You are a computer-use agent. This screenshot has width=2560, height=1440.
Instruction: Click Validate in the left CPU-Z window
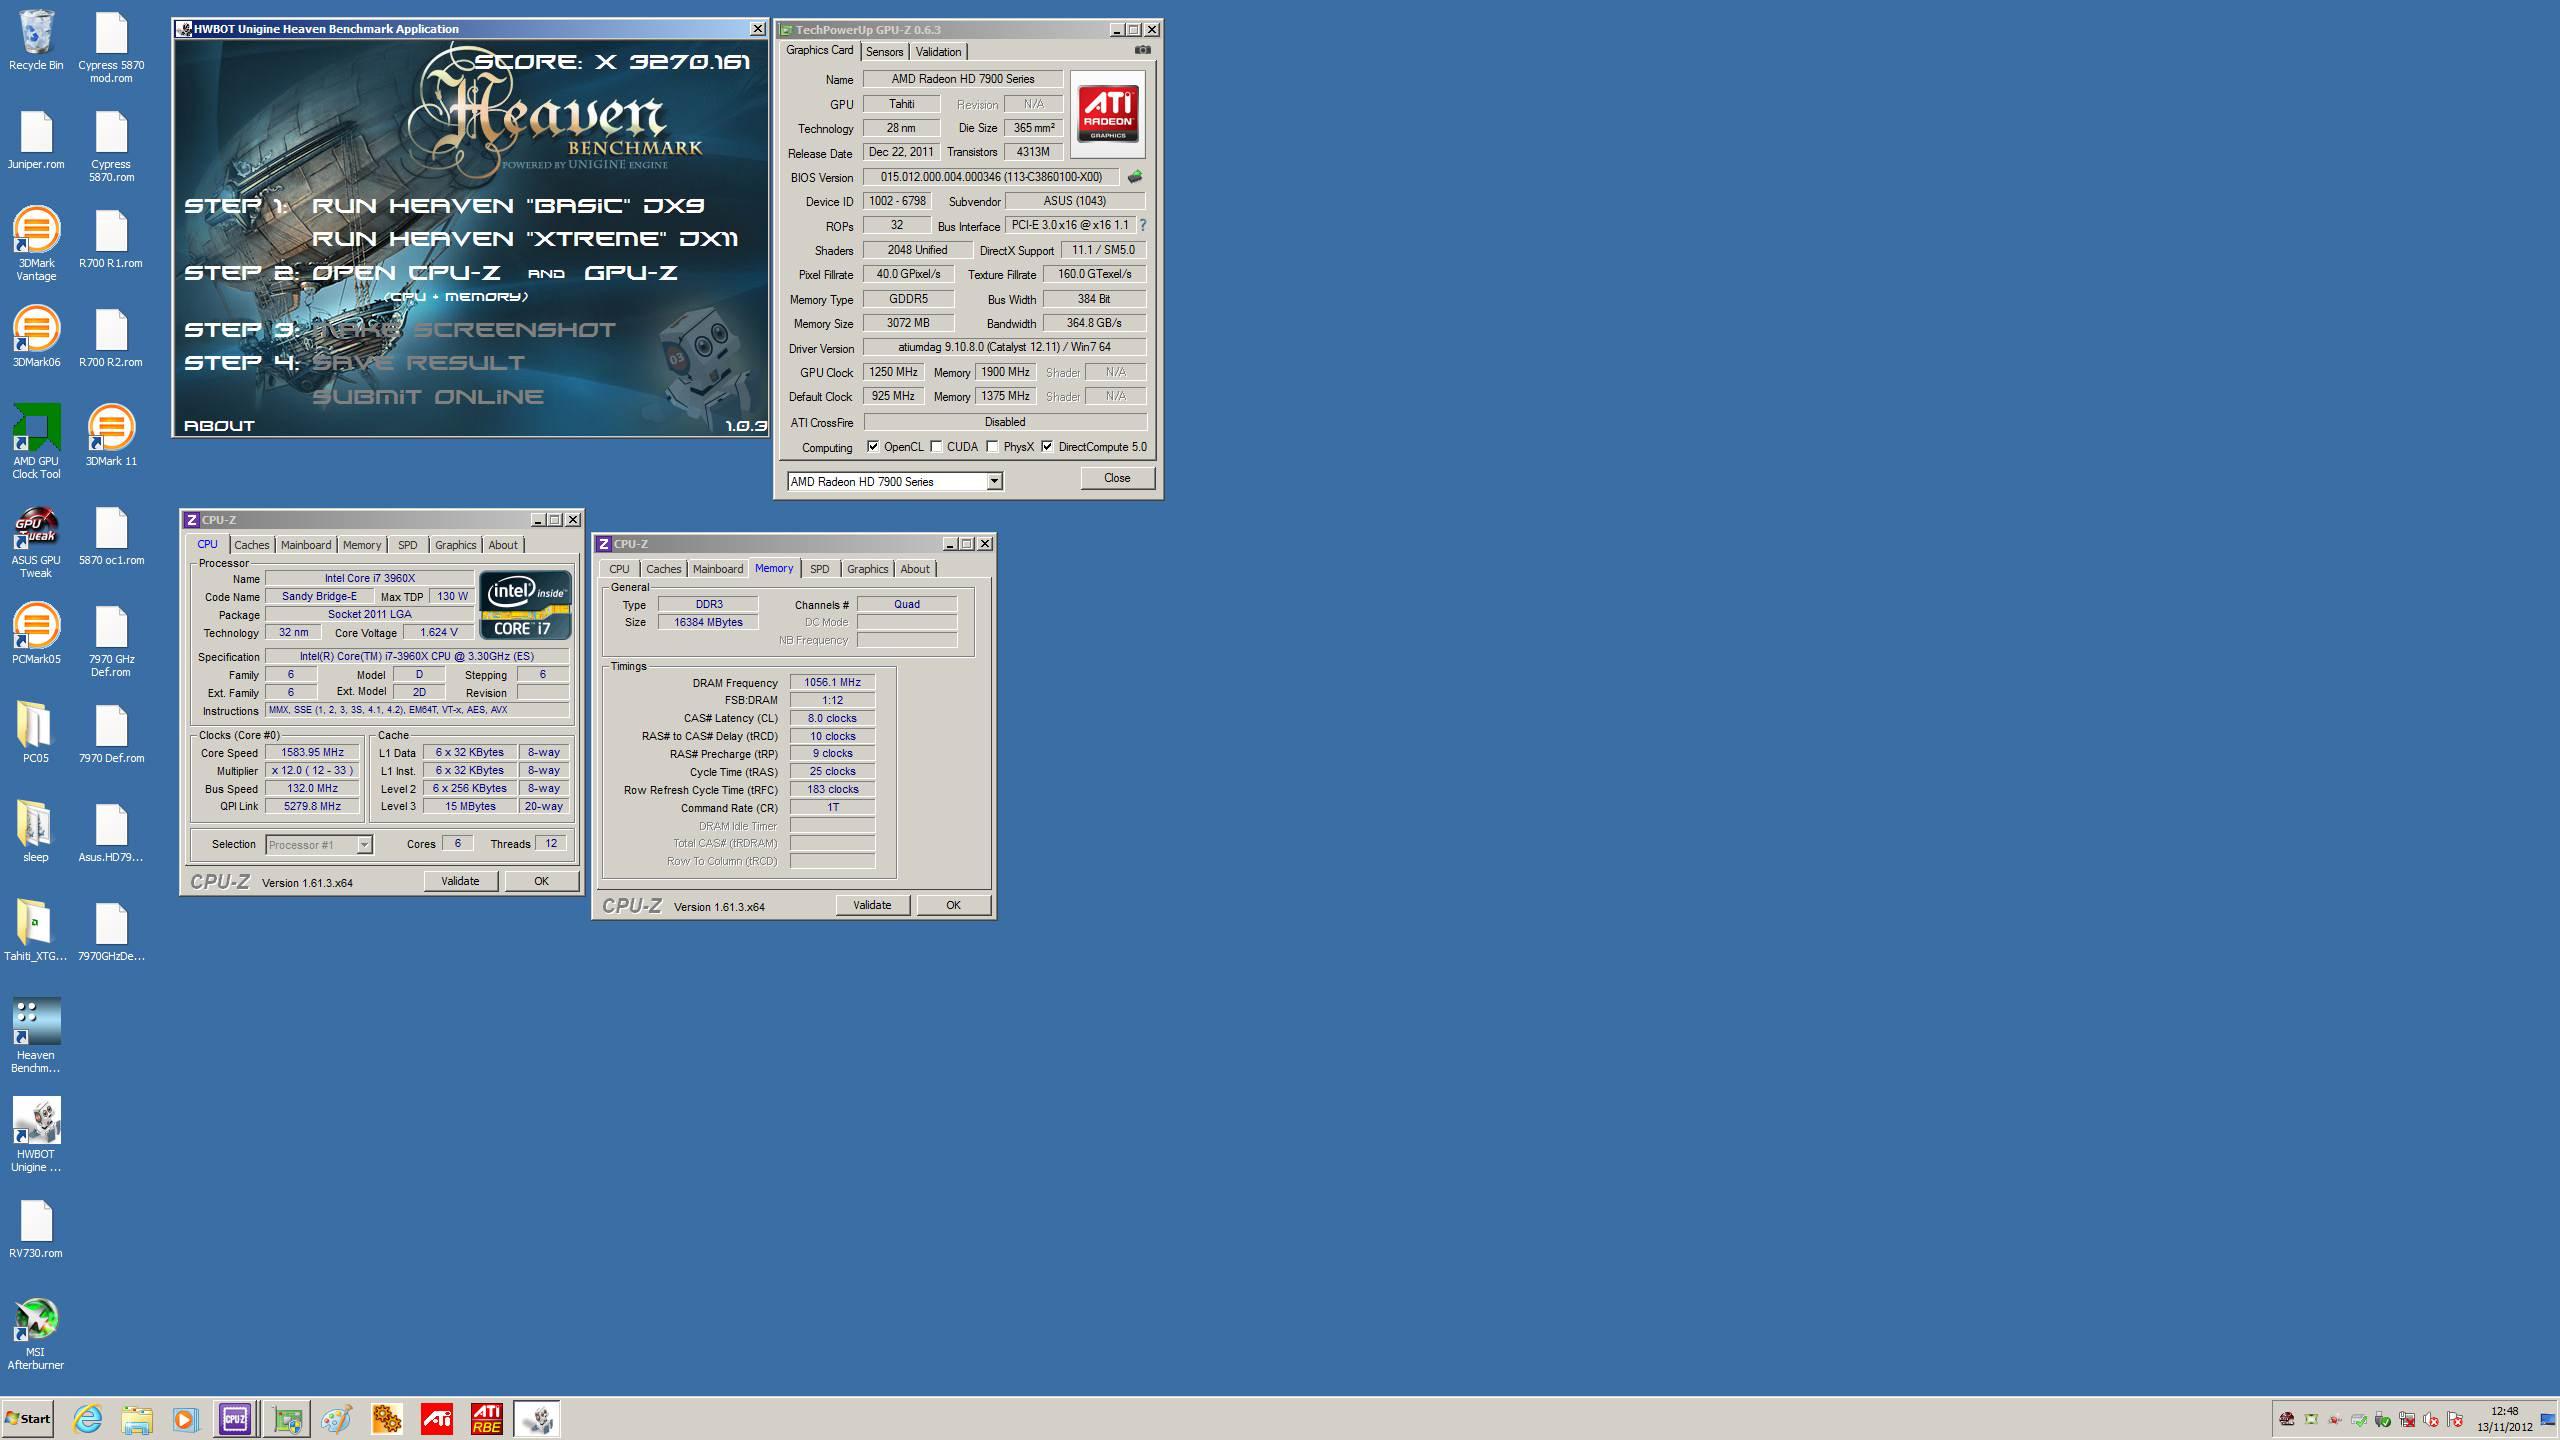[460, 881]
